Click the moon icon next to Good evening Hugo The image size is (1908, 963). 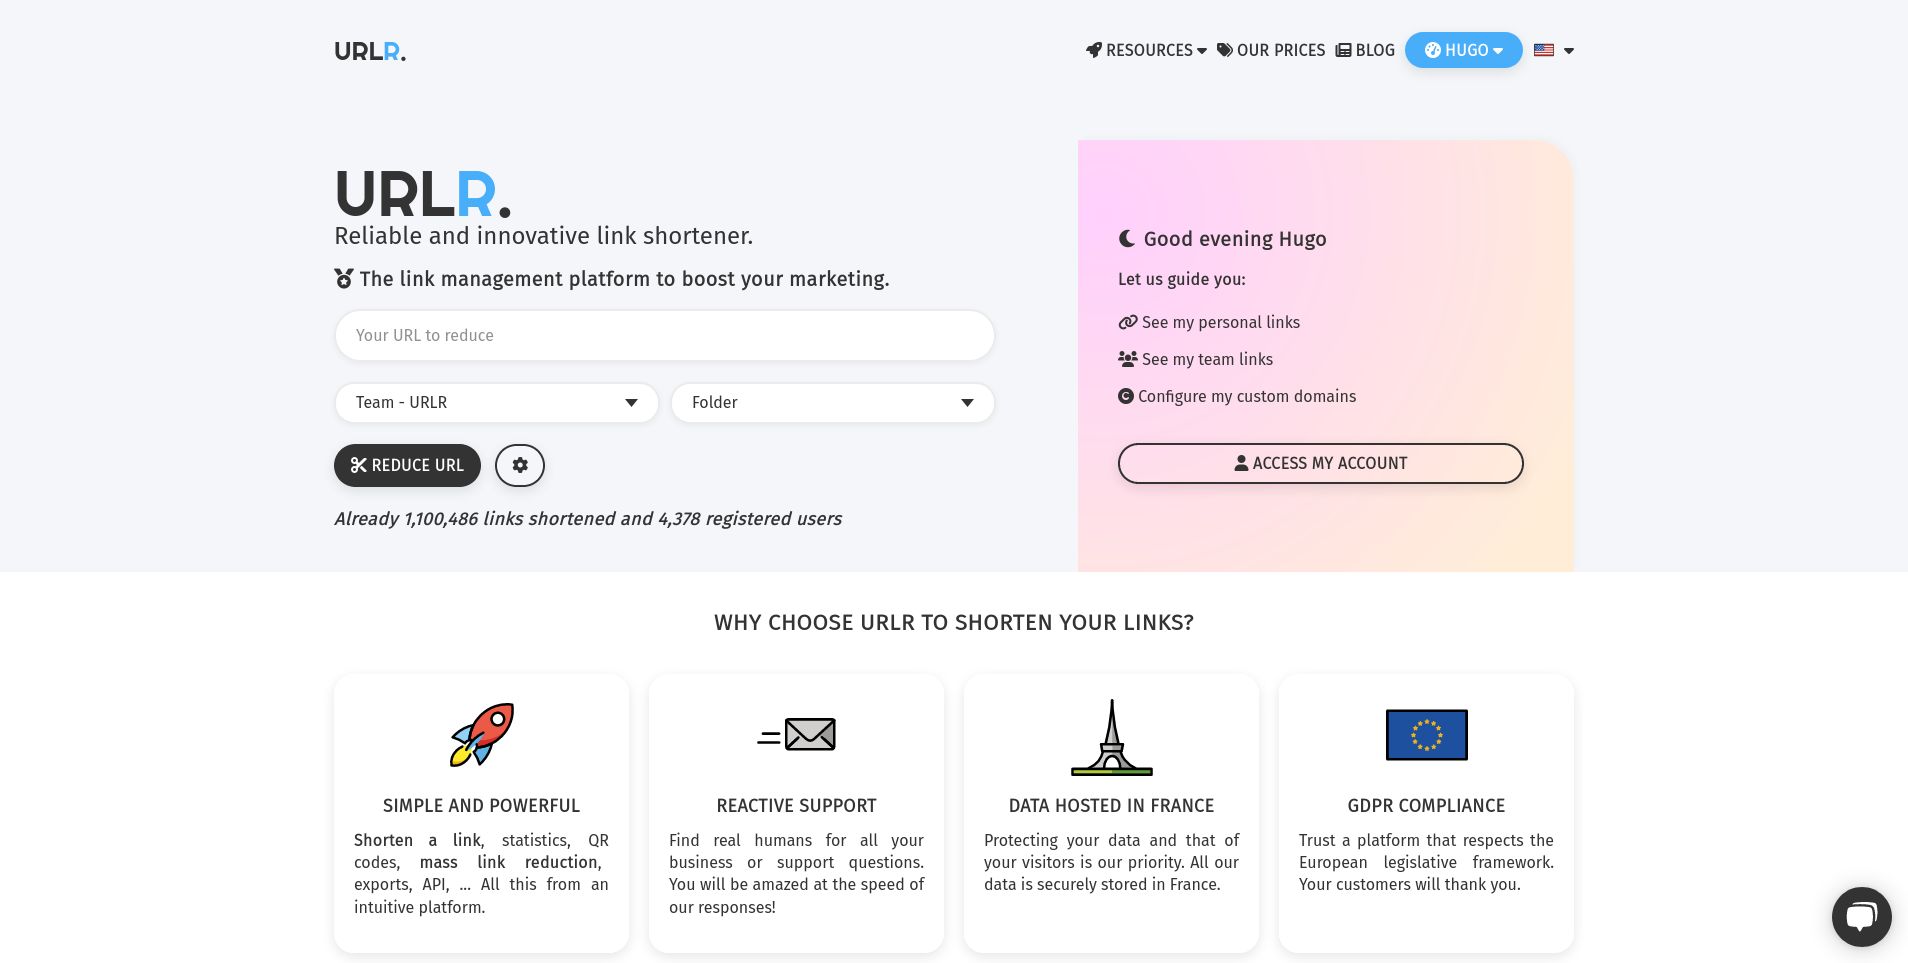[x=1127, y=238]
